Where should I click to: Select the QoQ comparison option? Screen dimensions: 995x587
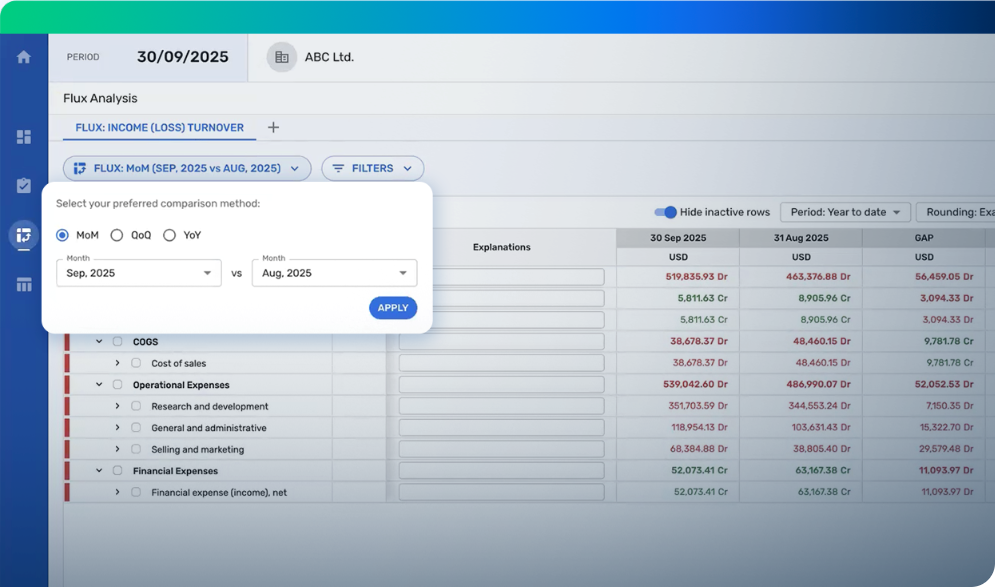[x=117, y=235]
